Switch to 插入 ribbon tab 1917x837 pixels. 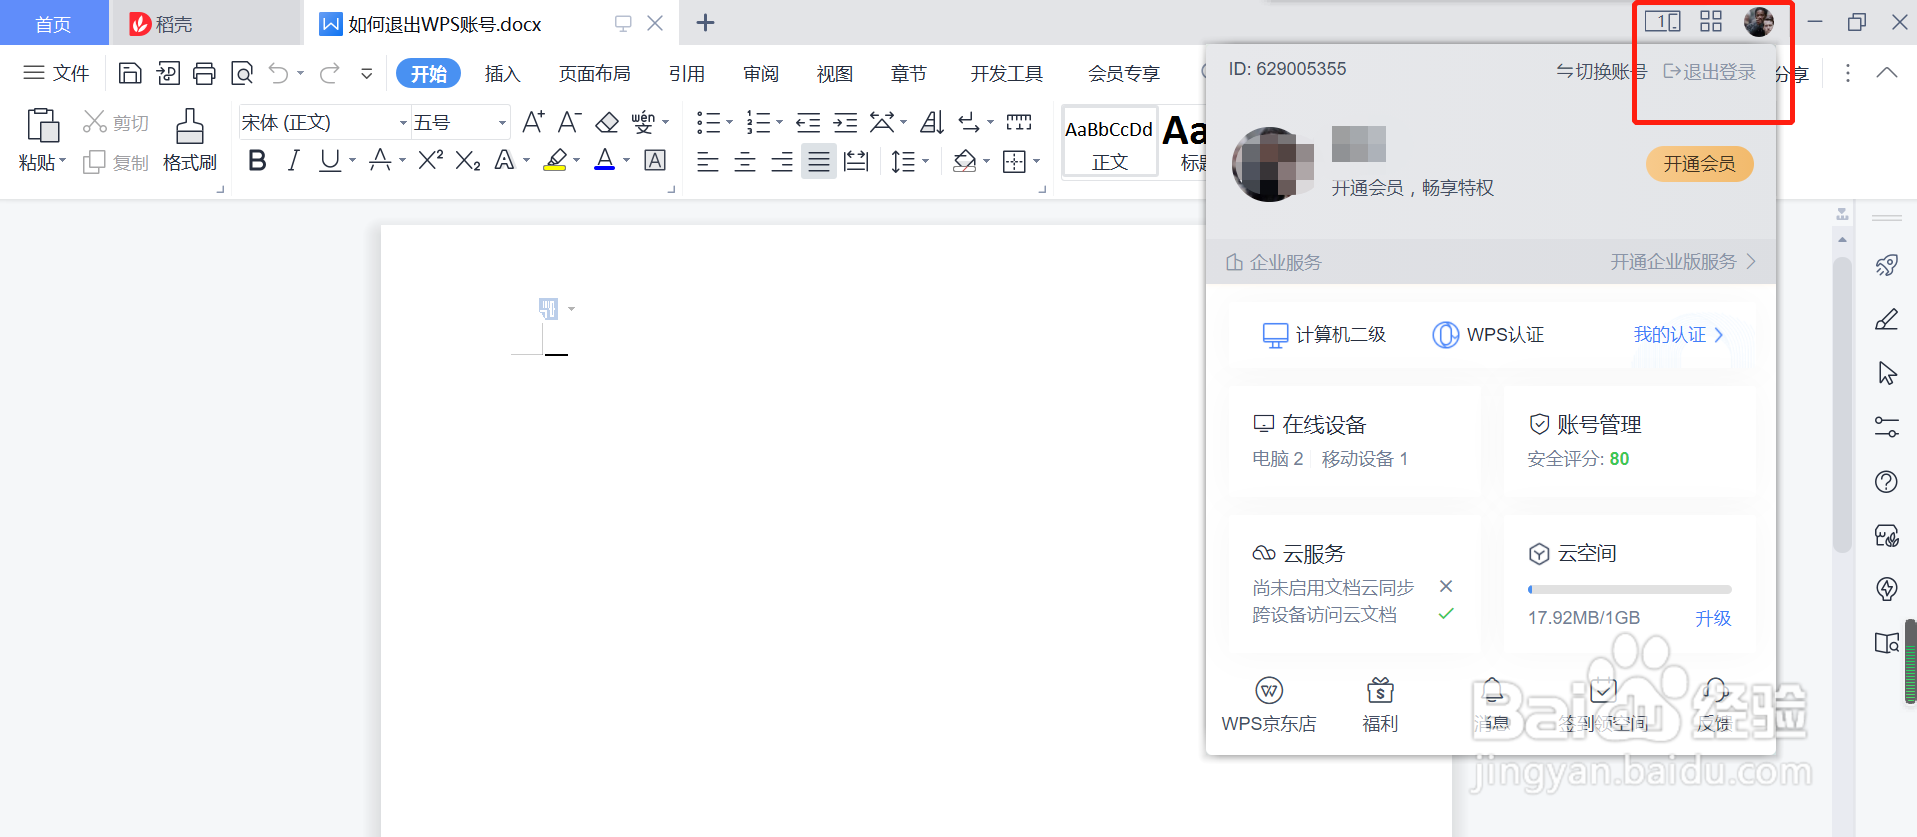(502, 73)
